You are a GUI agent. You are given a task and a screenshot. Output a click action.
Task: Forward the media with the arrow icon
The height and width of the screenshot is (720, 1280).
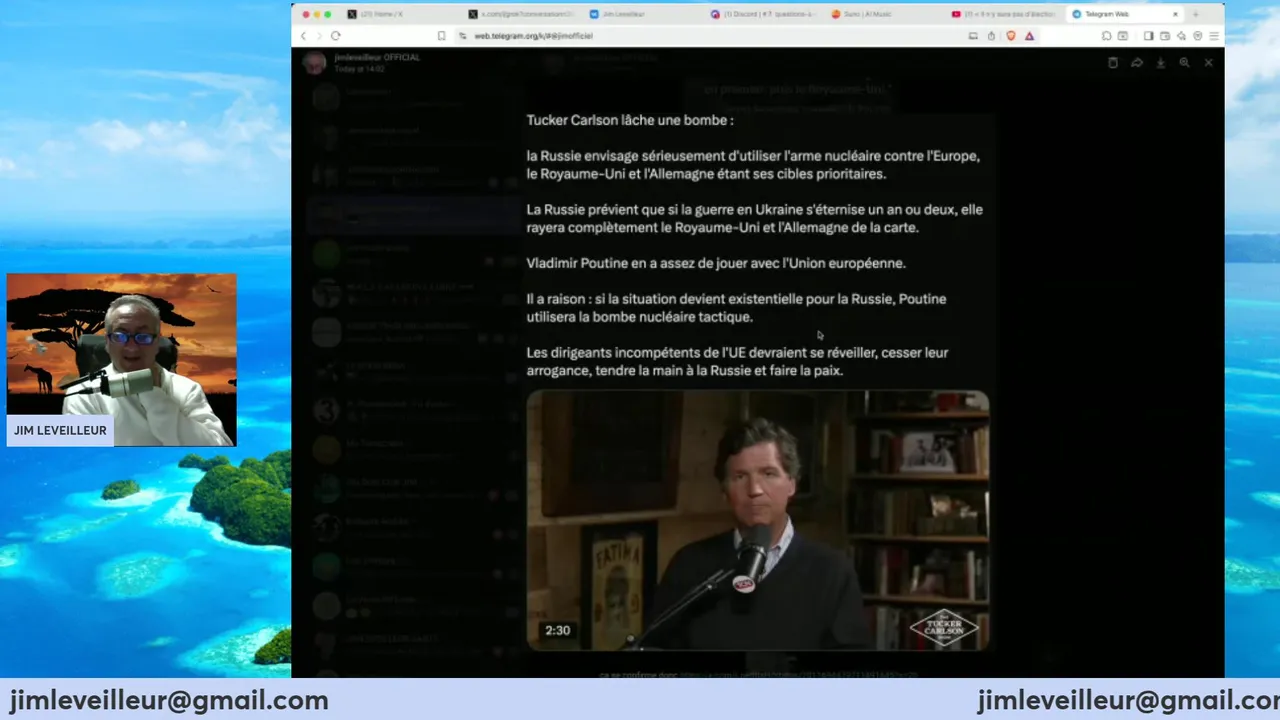click(1137, 63)
